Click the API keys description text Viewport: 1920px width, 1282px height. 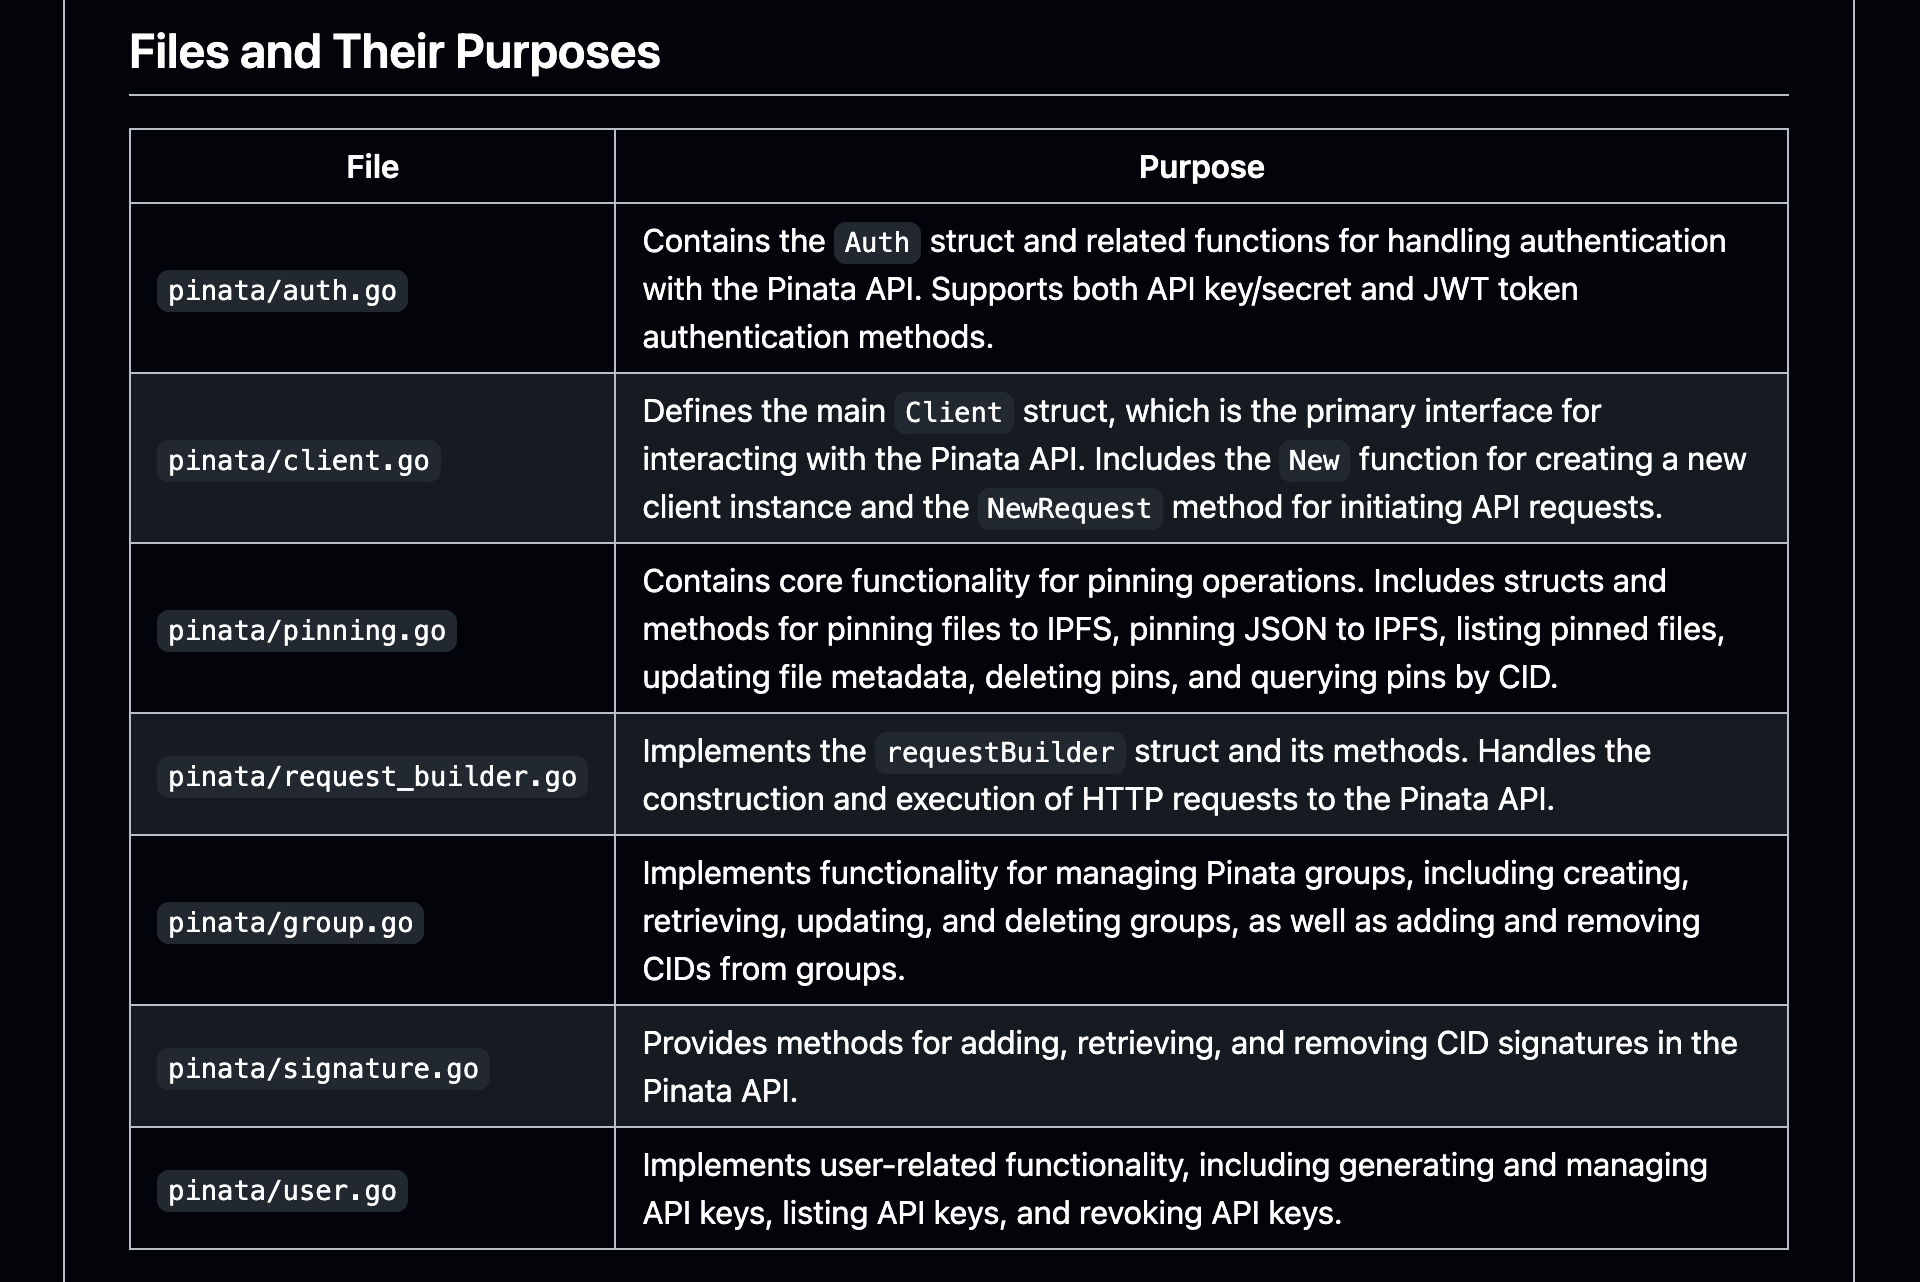(x=1174, y=1189)
